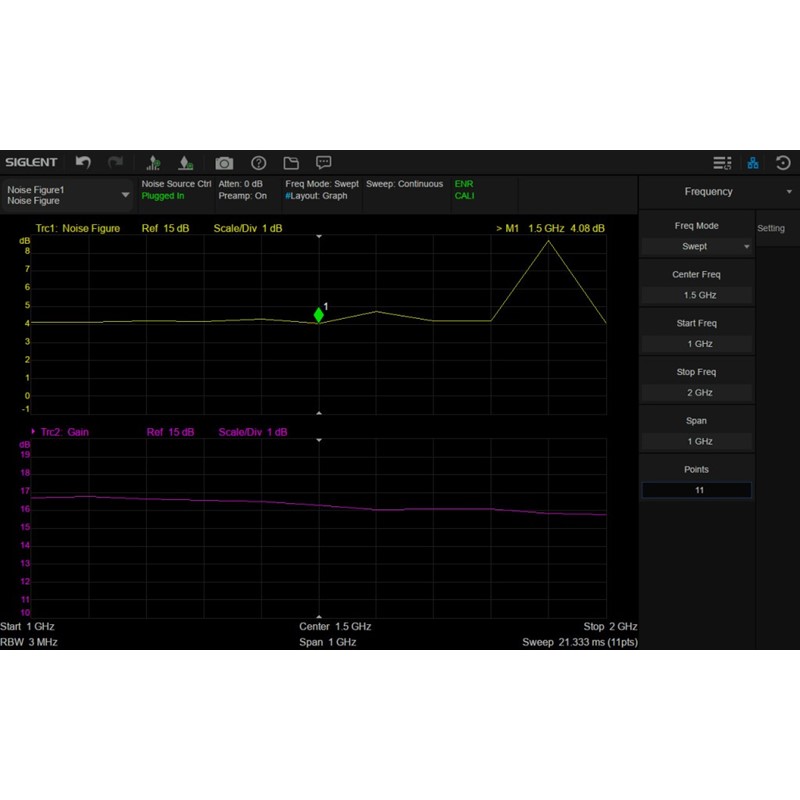Click the green marker 1 diamond
Image resolution: width=800 pixels, height=800 pixels.
click(319, 315)
